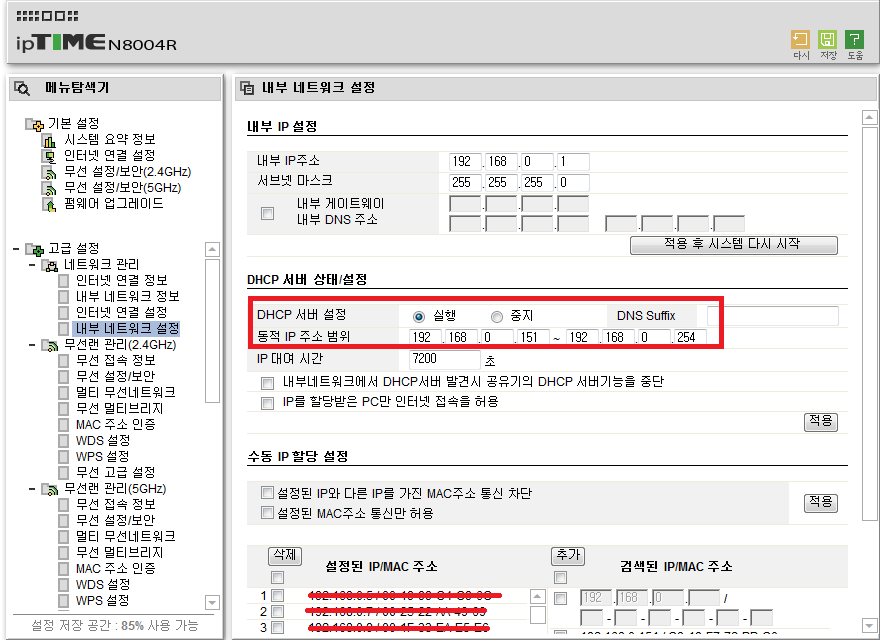The image size is (880, 640).
Task: Click the 삭제 button above 설정된 IP/MAC list
Action: point(285,556)
